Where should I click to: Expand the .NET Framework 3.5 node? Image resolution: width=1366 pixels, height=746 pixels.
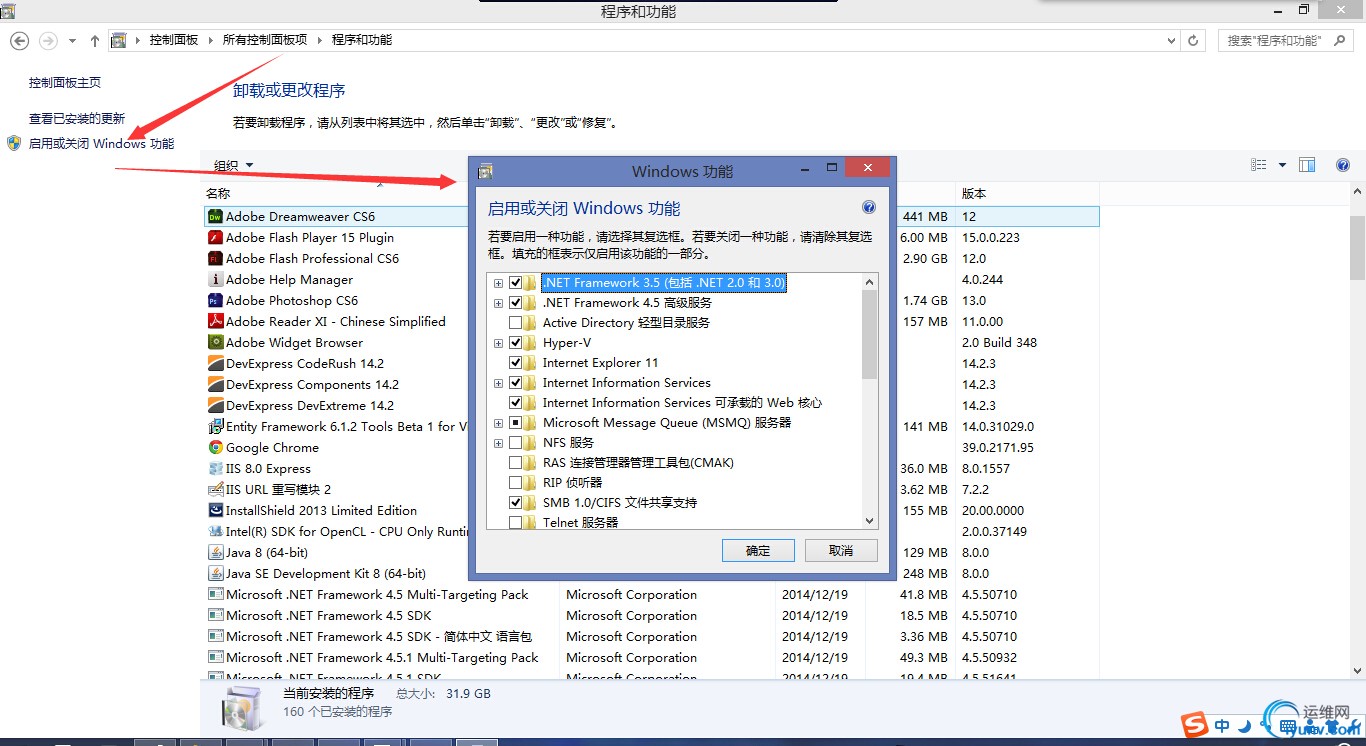click(498, 283)
